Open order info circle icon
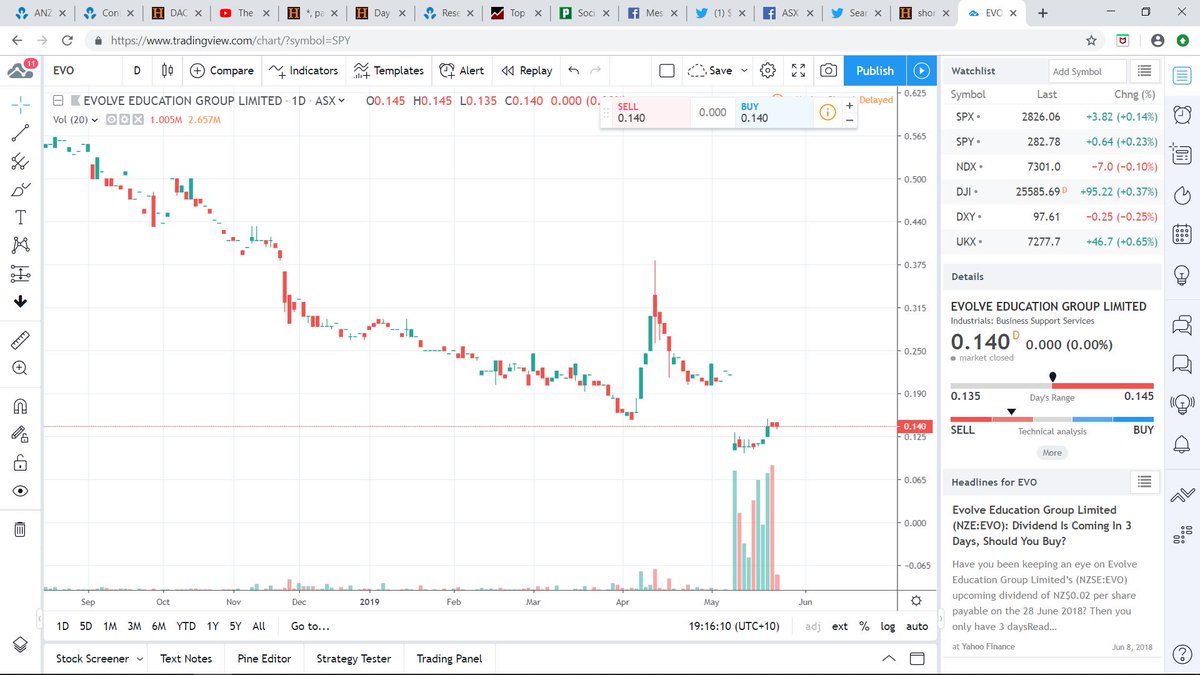The width and height of the screenshot is (1200, 675). coord(828,112)
